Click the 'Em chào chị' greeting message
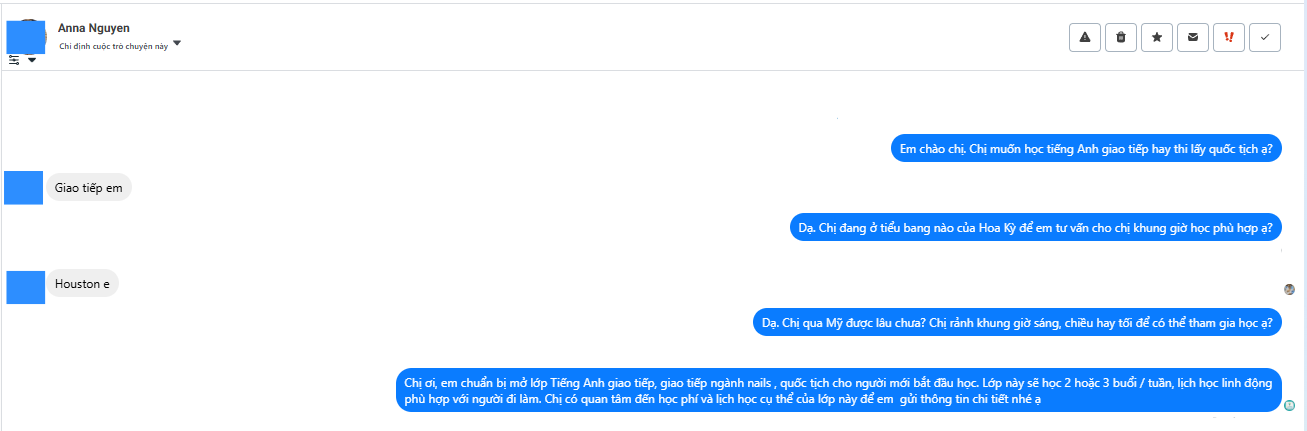The height and width of the screenshot is (431, 1307). point(1085,149)
